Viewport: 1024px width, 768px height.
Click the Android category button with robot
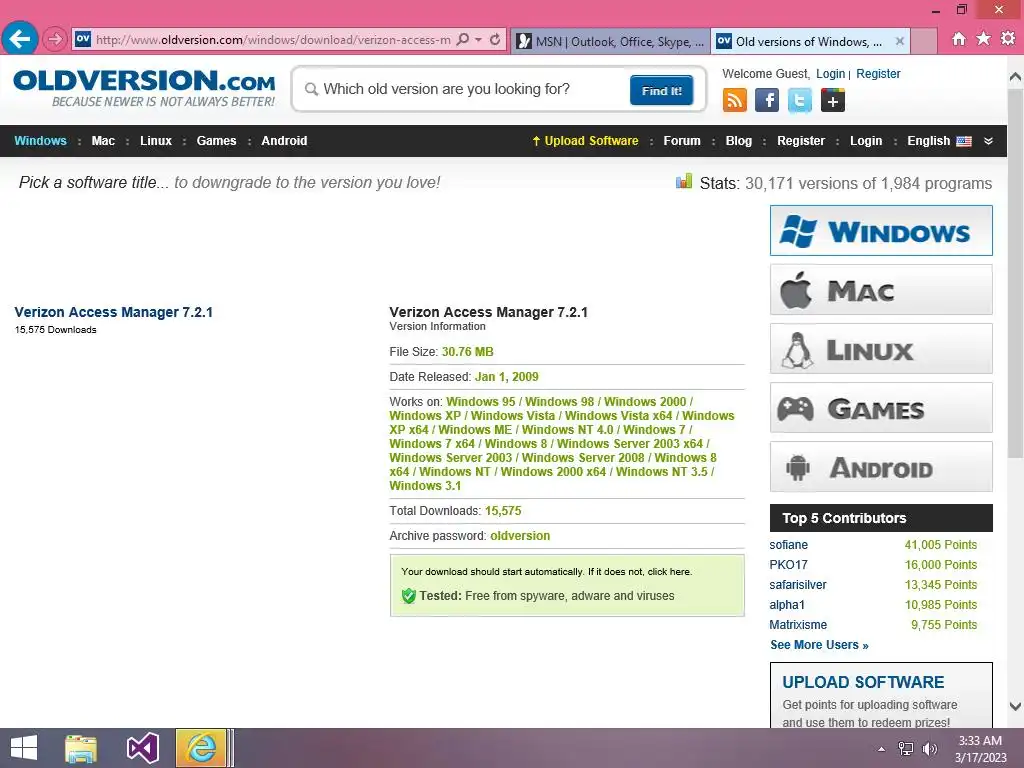881,466
